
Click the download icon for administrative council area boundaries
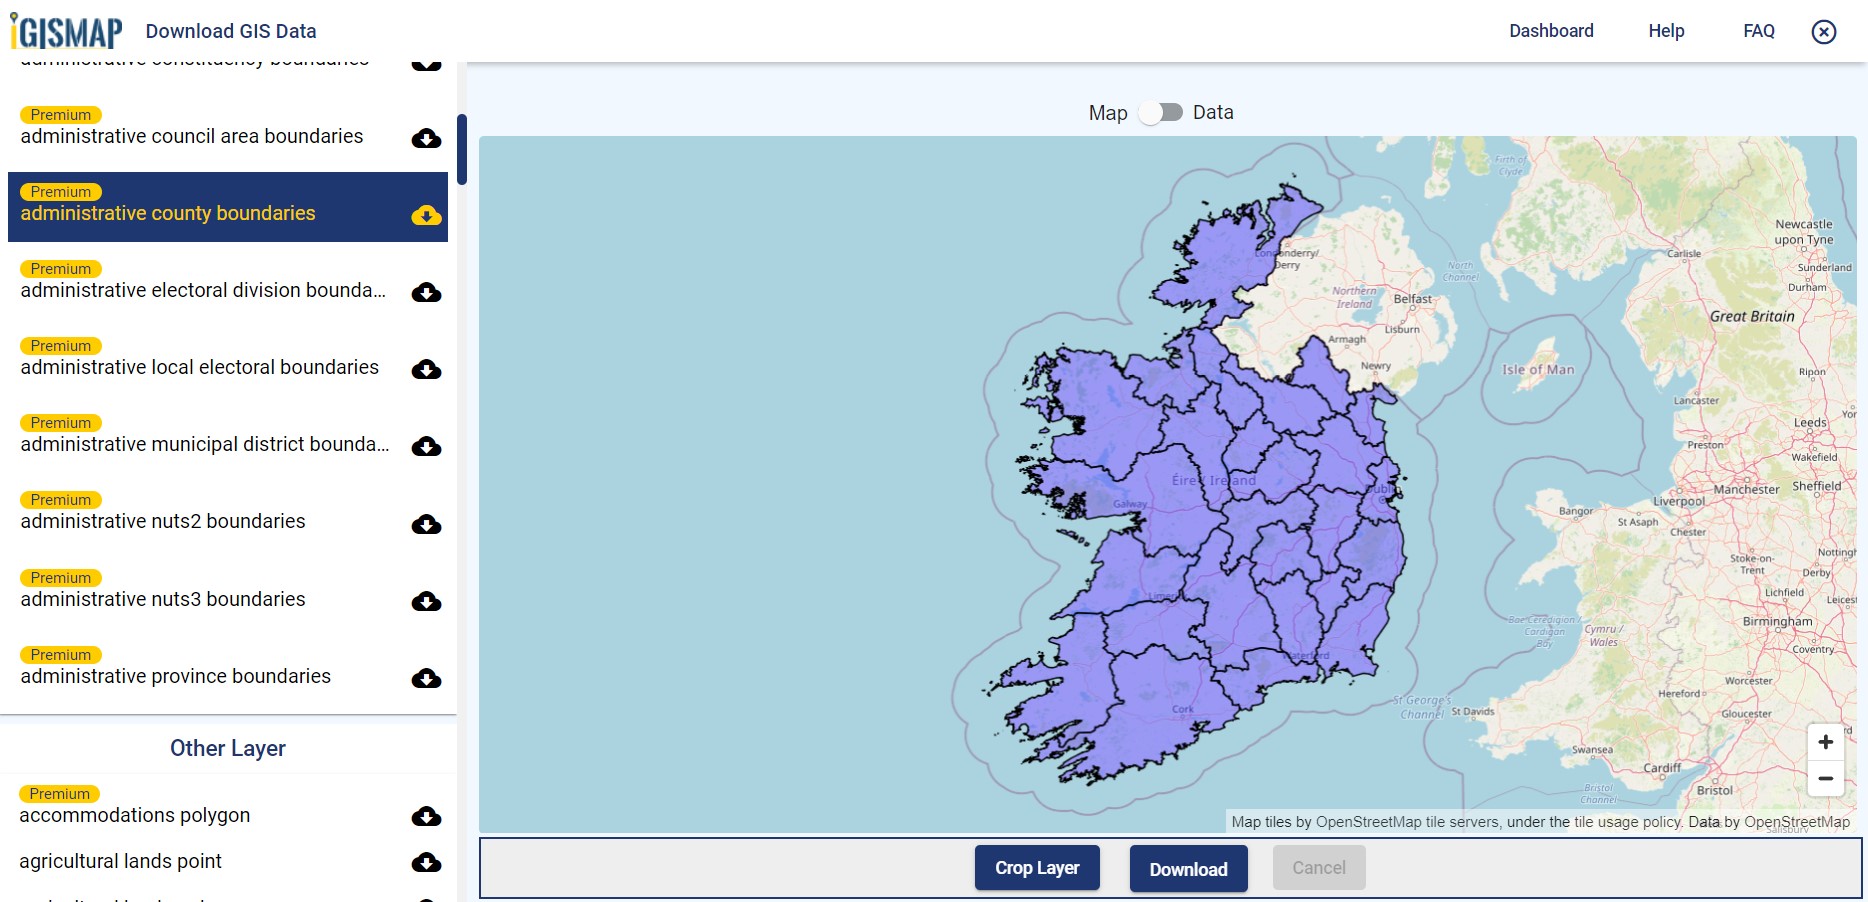click(427, 138)
